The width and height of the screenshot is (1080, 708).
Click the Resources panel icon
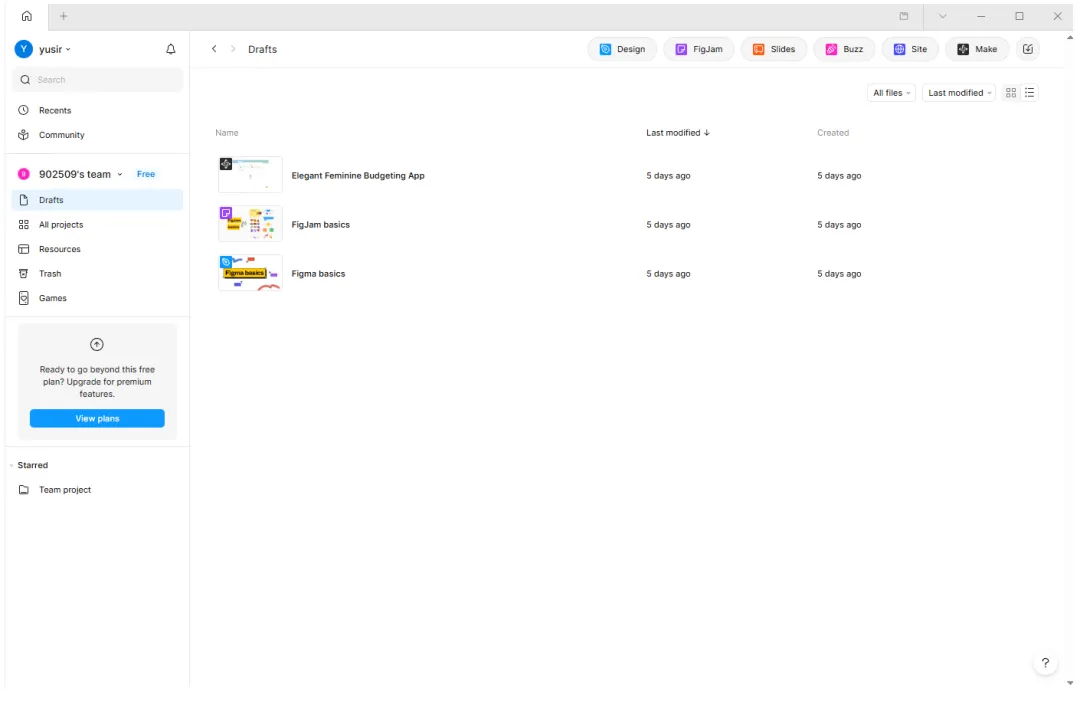[x=23, y=249]
